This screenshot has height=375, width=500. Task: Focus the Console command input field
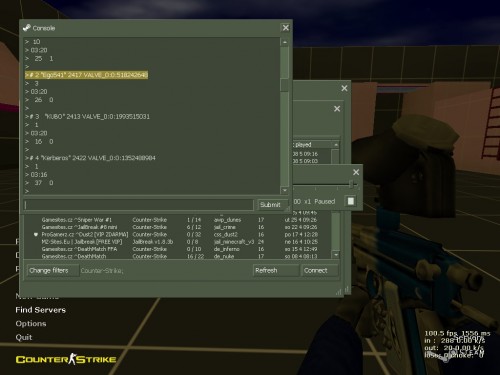139,205
